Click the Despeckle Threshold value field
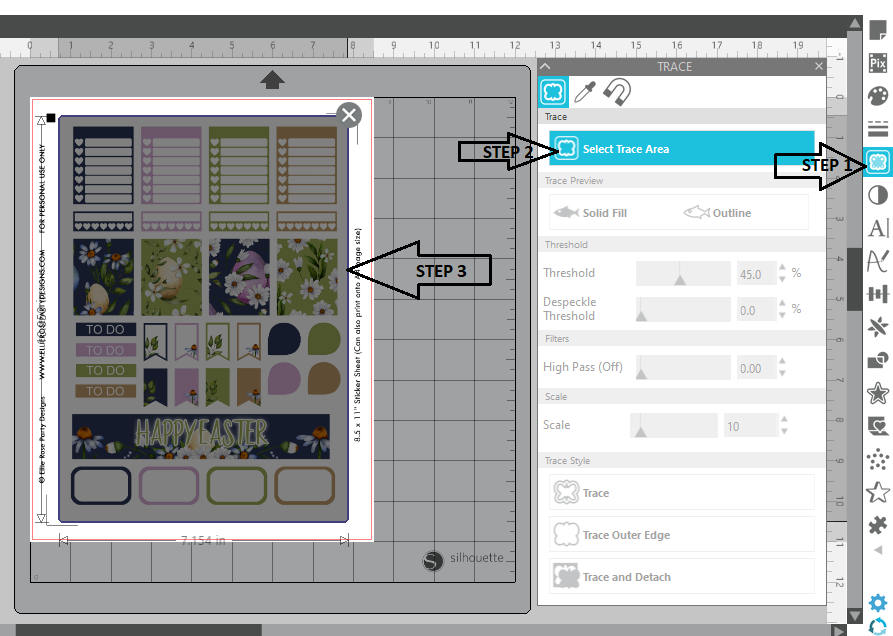The height and width of the screenshot is (636, 893). [756, 310]
